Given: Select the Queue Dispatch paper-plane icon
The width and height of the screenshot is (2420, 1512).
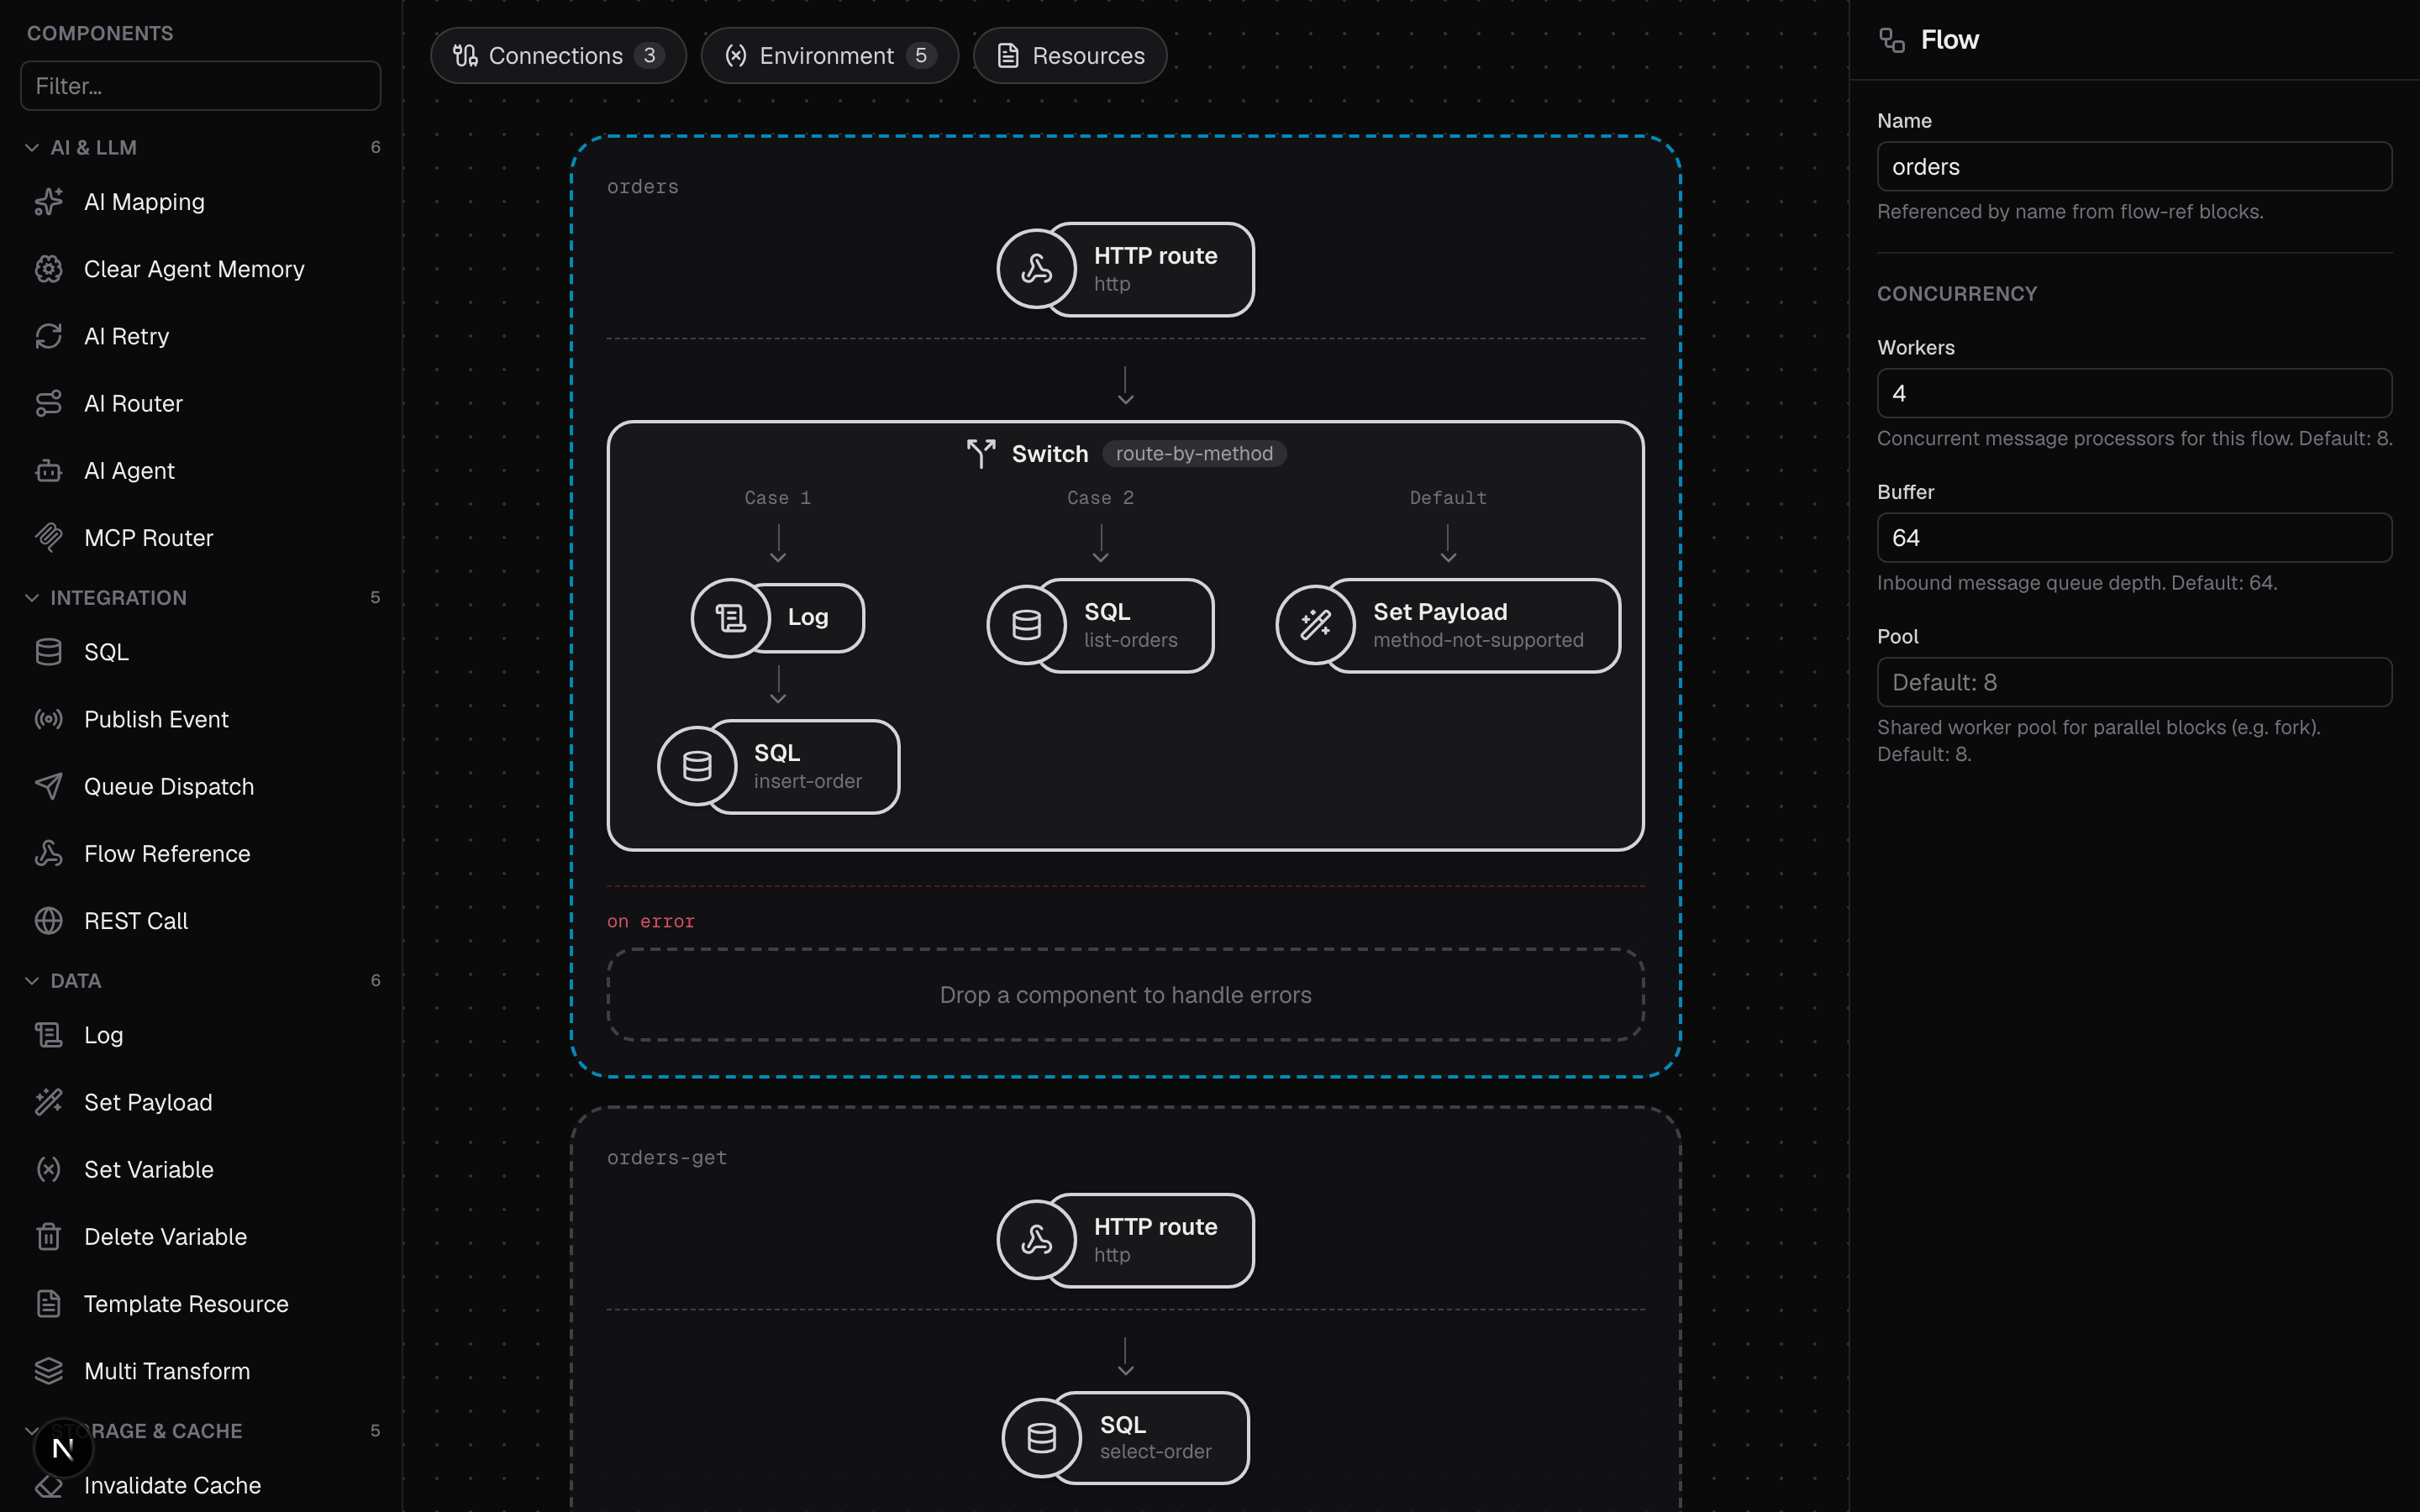Looking at the screenshot, I should coord(48,786).
